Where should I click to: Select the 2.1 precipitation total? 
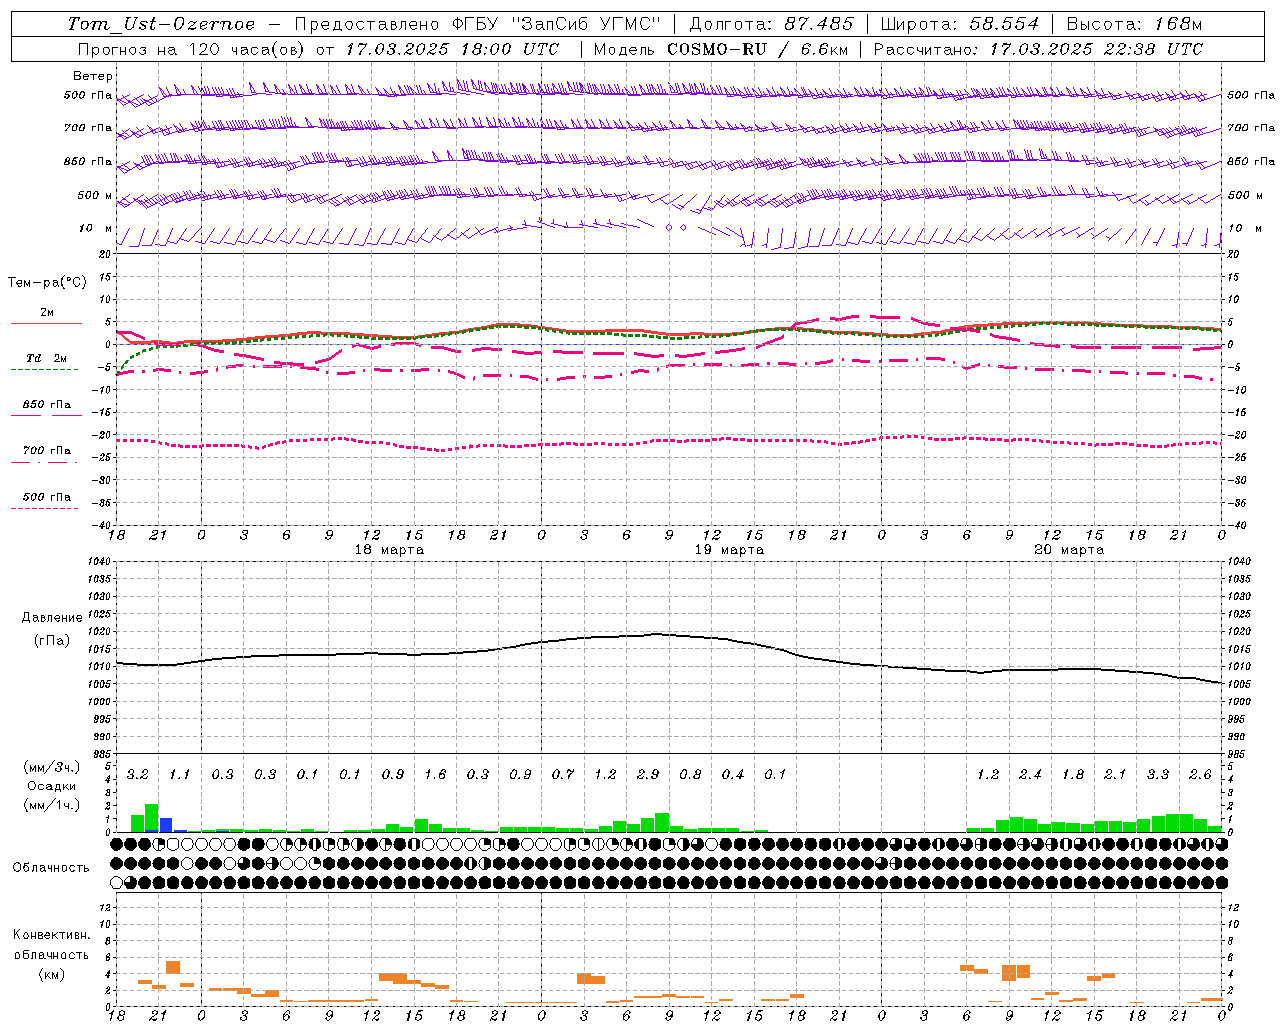tap(1115, 774)
